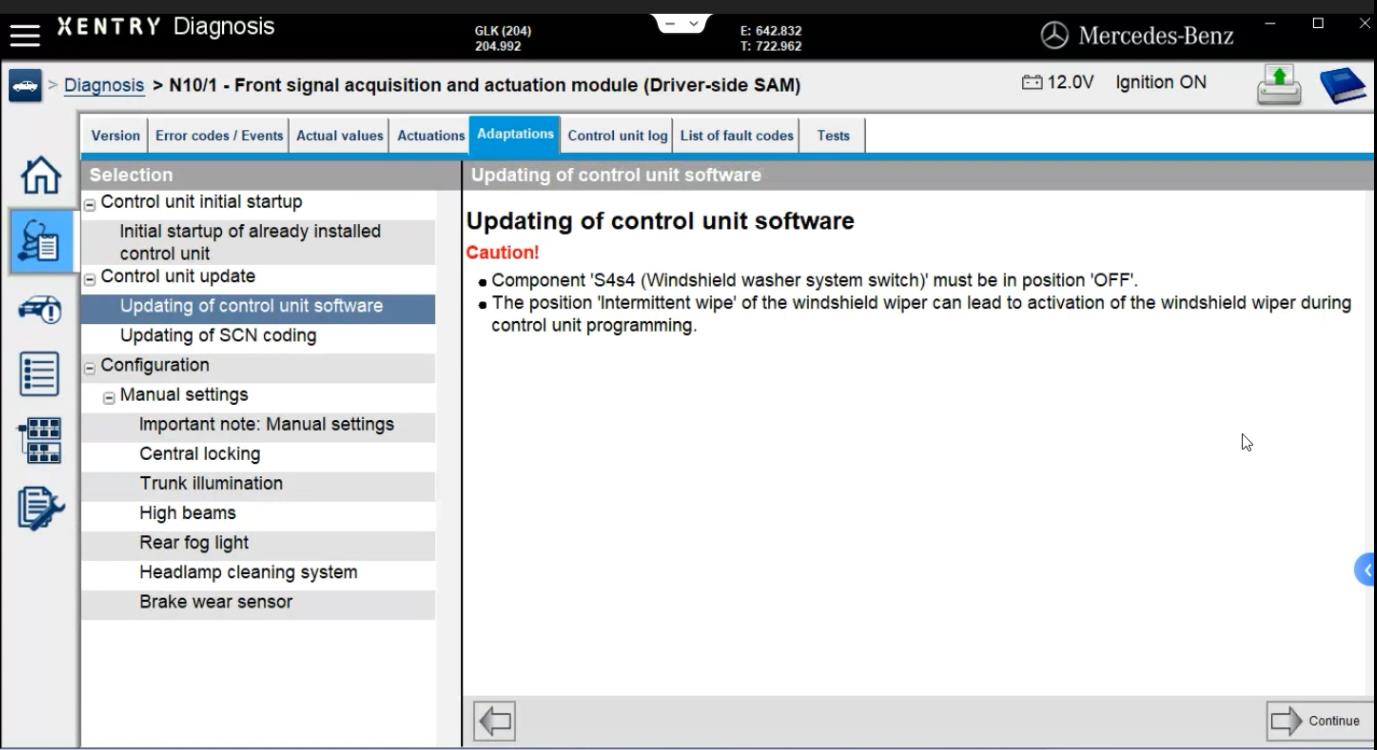The image size is (1377, 750).
Task: Open the notes and wrench sidebar icon
Action: point(40,509)
